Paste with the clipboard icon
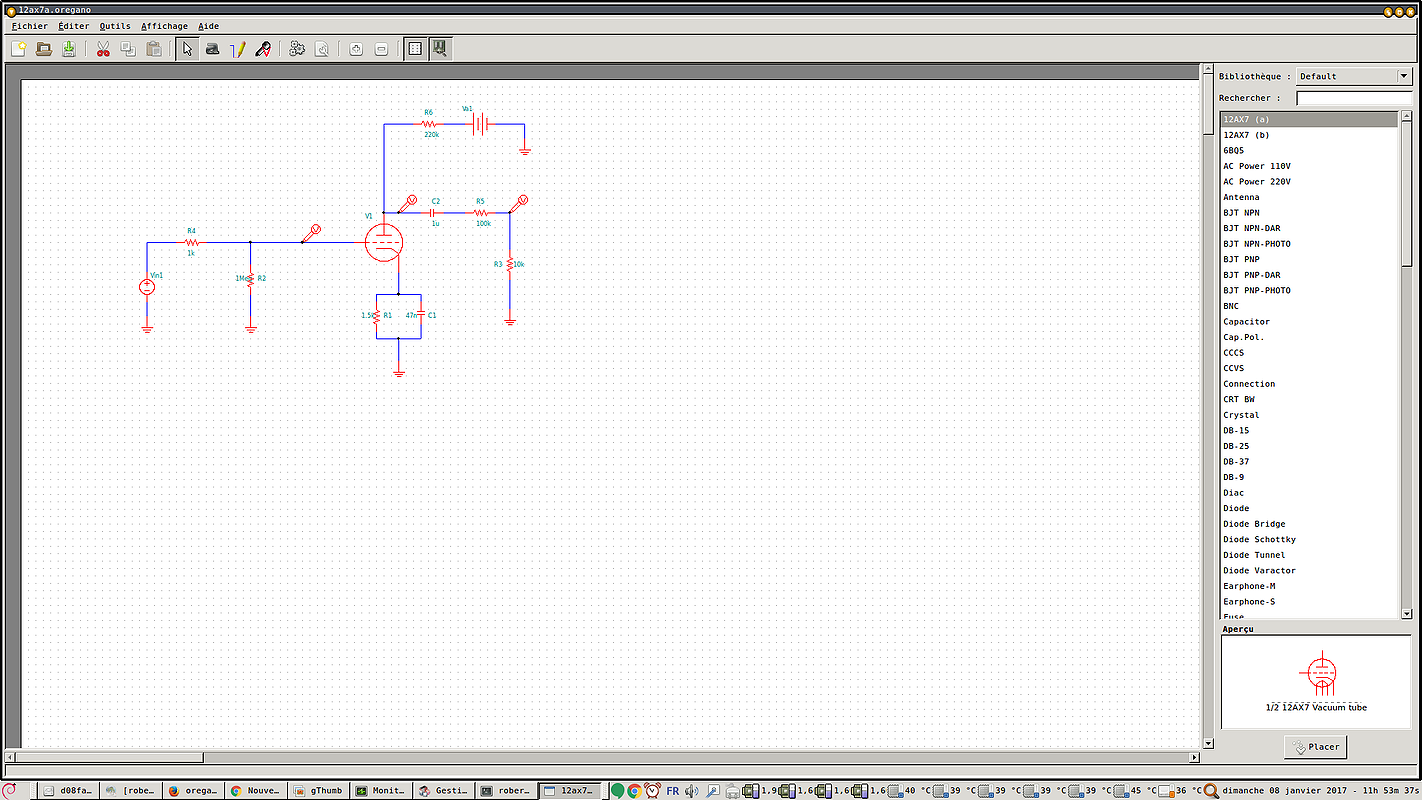The height and width of the screenshot is (800, 1422). (153, 49)
